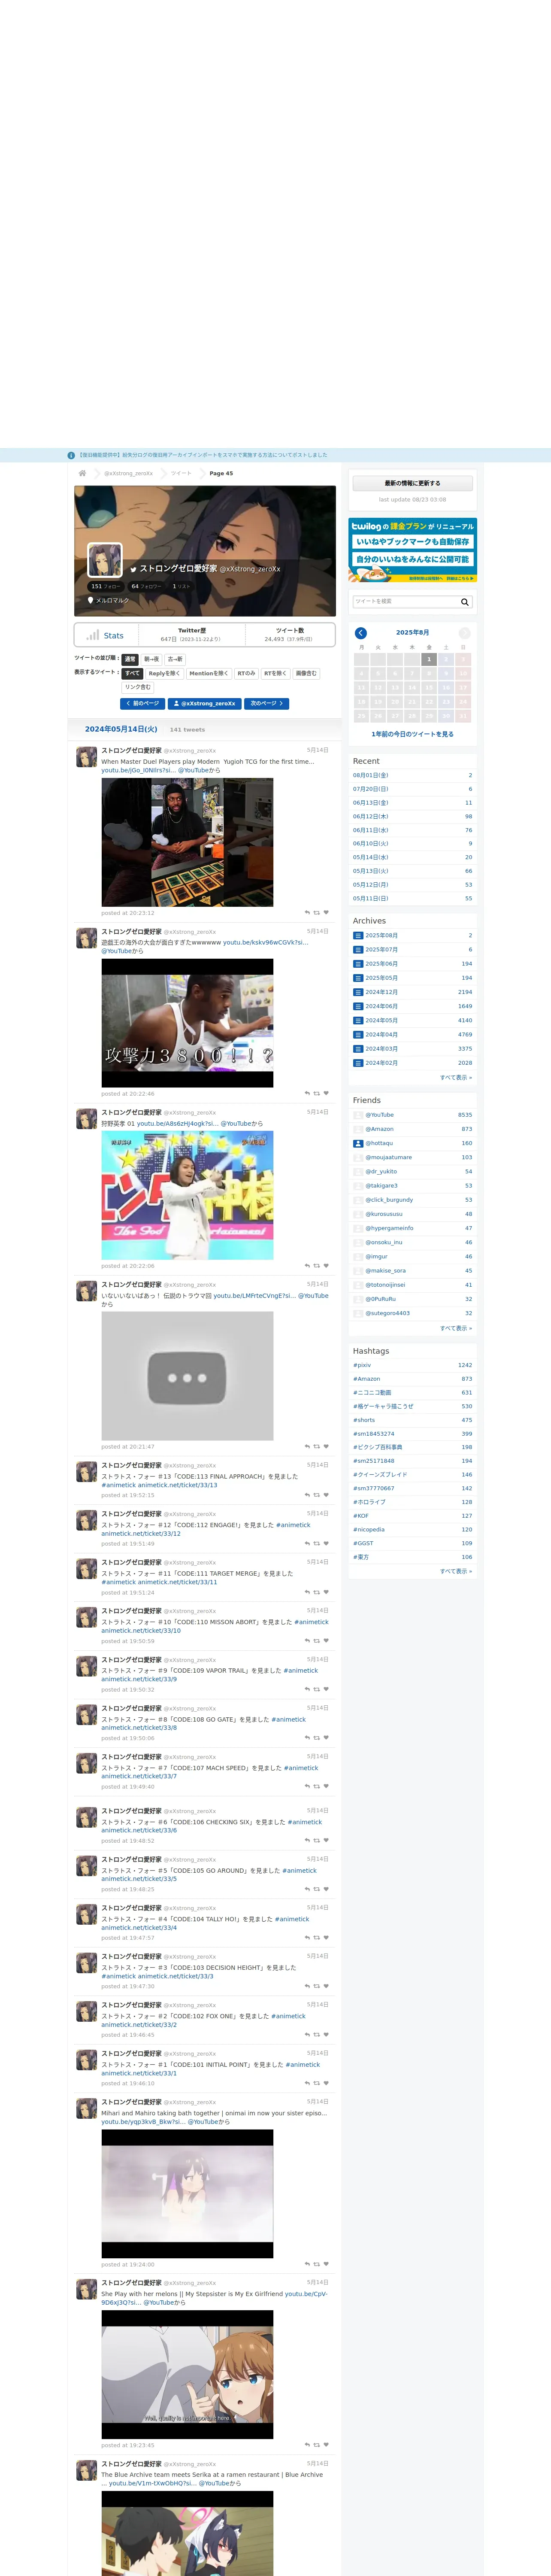Open ツイート breadcrumb item
The image size is (551, 2576).
click(181, 473)
